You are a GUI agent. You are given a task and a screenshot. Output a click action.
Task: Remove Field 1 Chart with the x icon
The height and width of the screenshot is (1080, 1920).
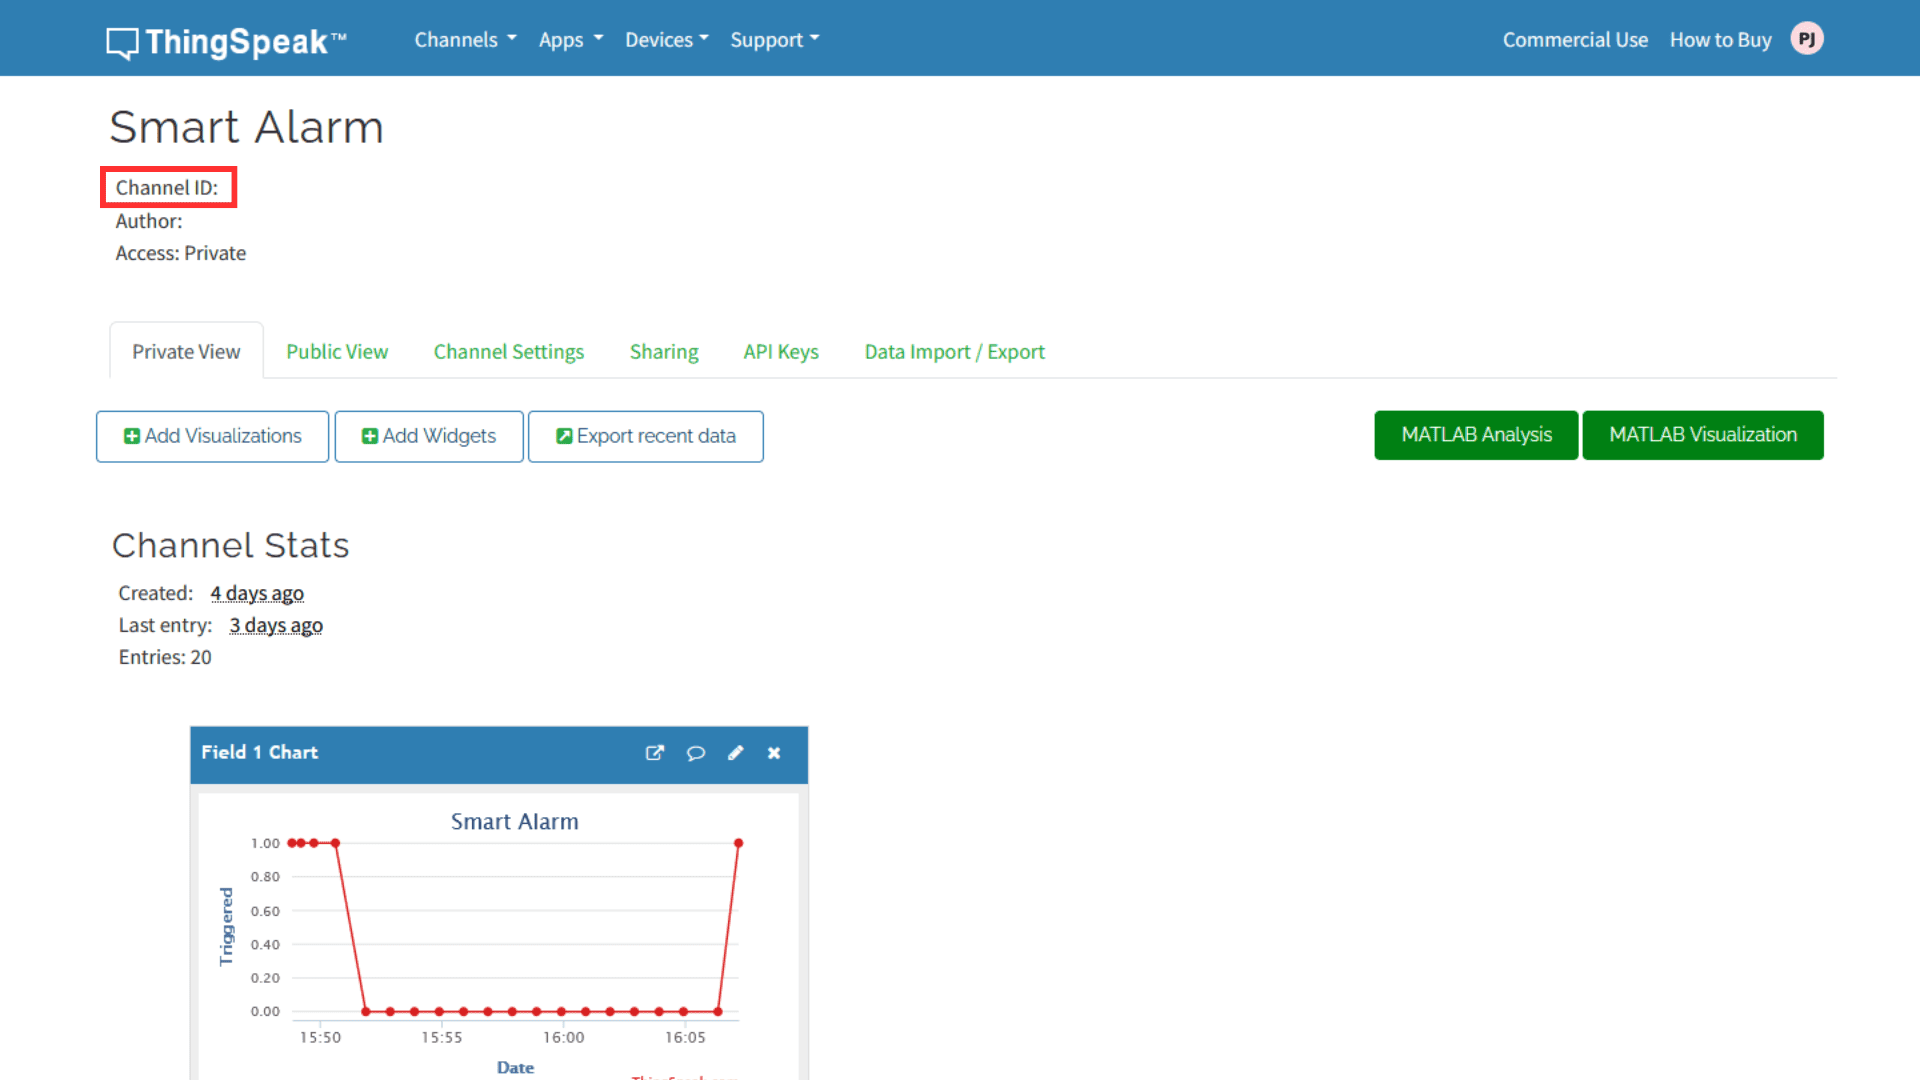774,753
